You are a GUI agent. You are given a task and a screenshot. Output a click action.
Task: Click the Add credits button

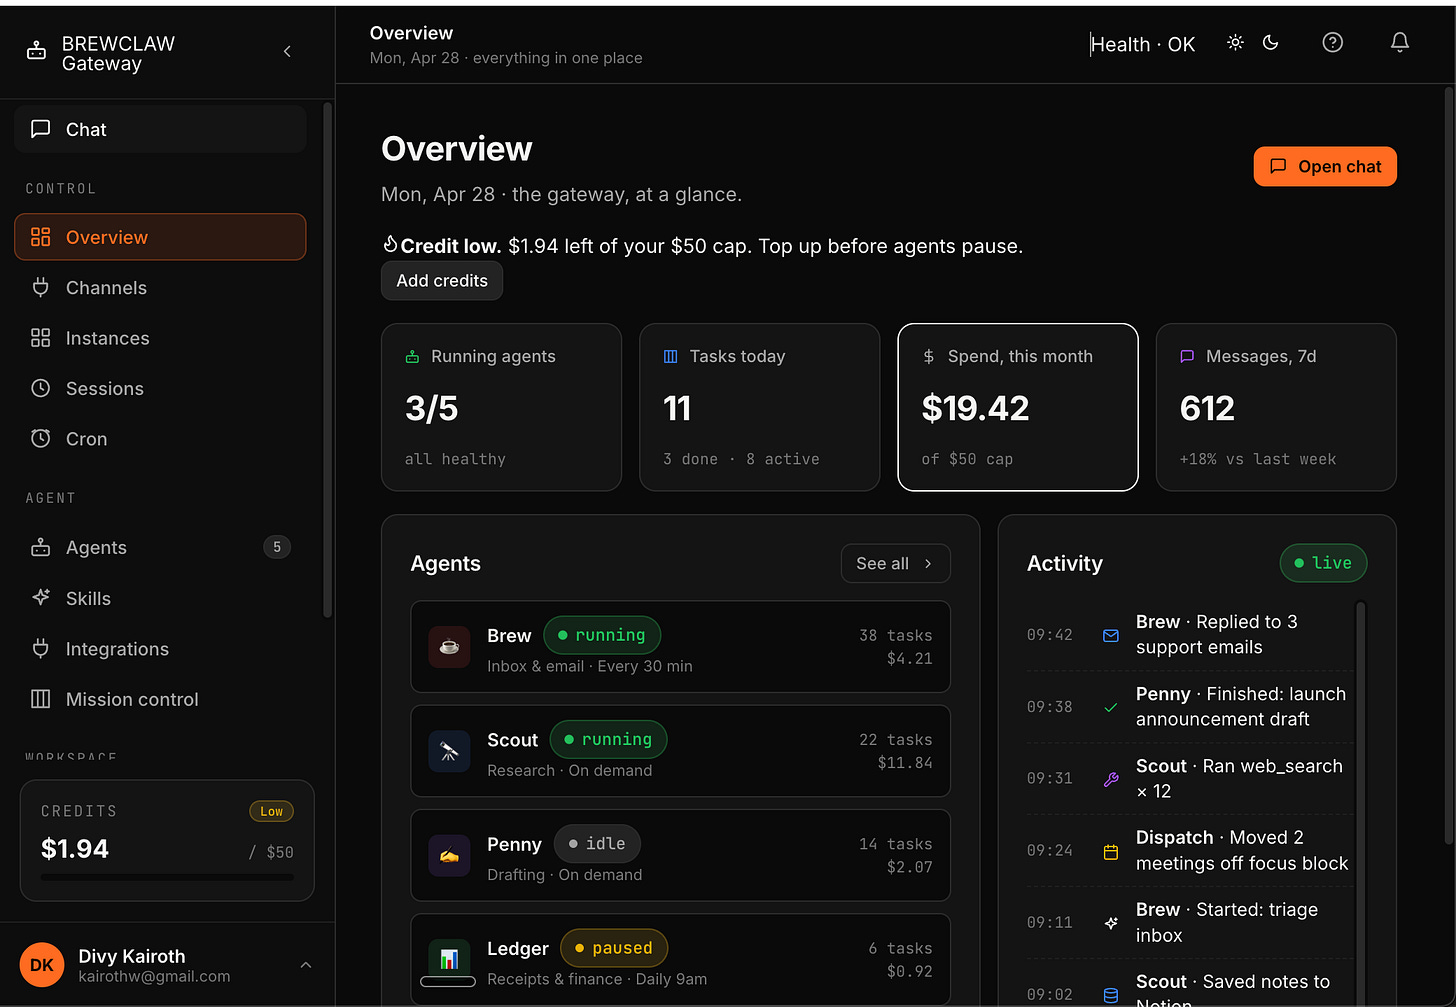click(442, 281)
